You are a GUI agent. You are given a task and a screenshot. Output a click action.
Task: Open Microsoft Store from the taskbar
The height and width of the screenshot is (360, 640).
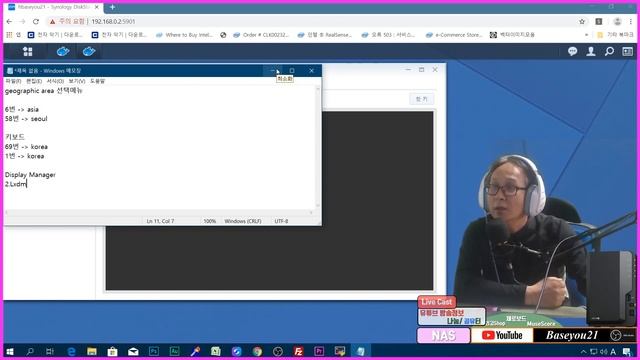(113, 351)
